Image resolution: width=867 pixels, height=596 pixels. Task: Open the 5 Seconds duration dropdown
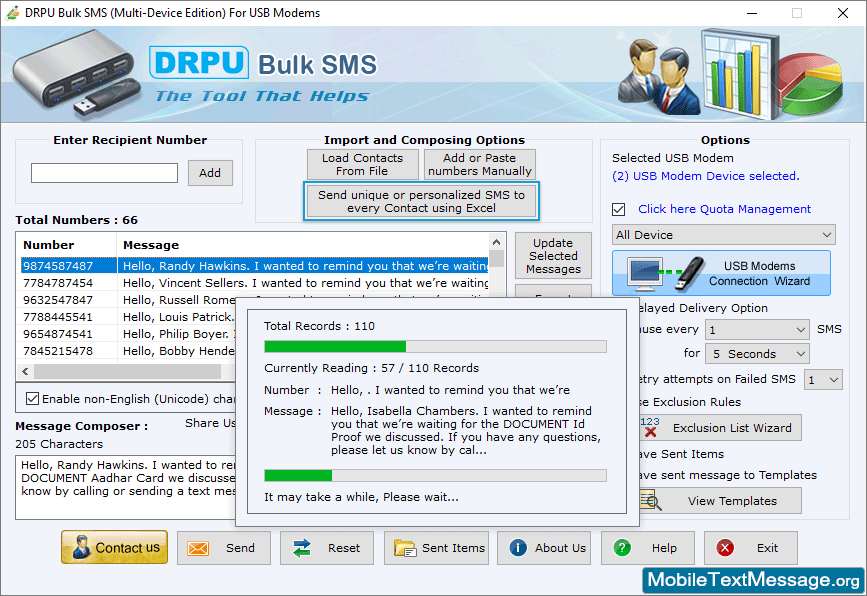tap(757, 354)
